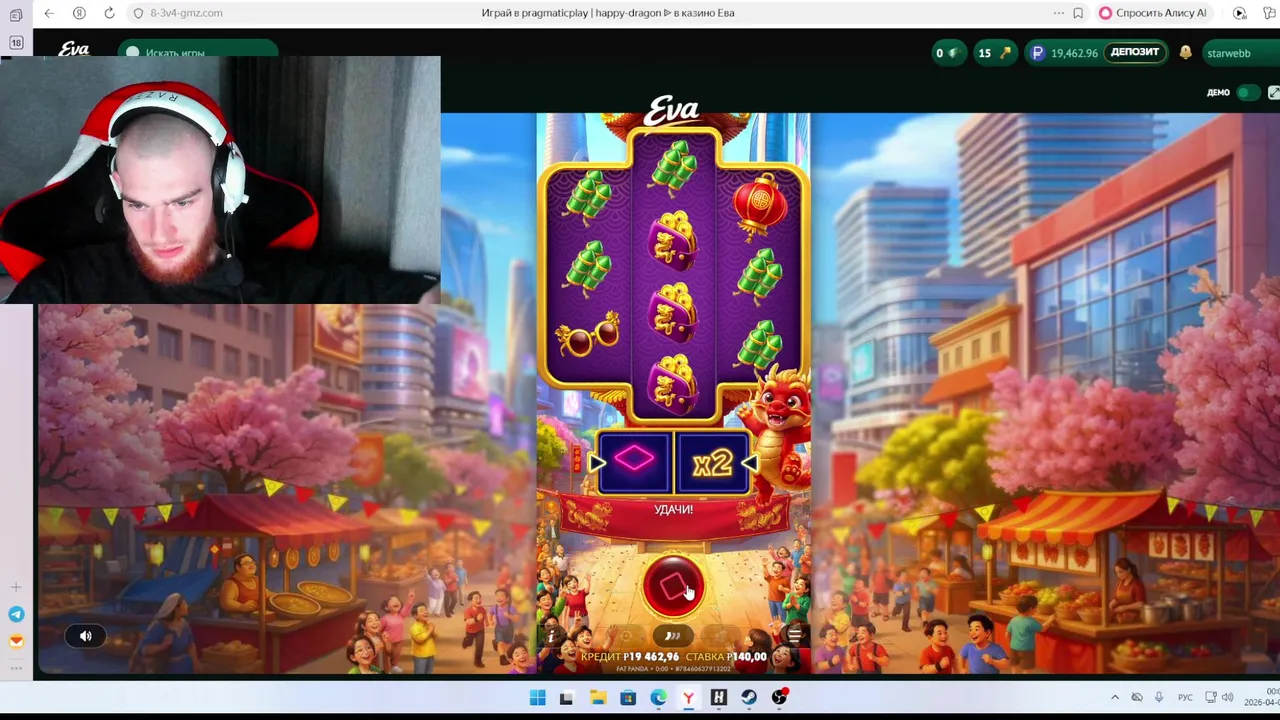
Task: Click the РУС language indicator
Action: tap(1185, 697)
